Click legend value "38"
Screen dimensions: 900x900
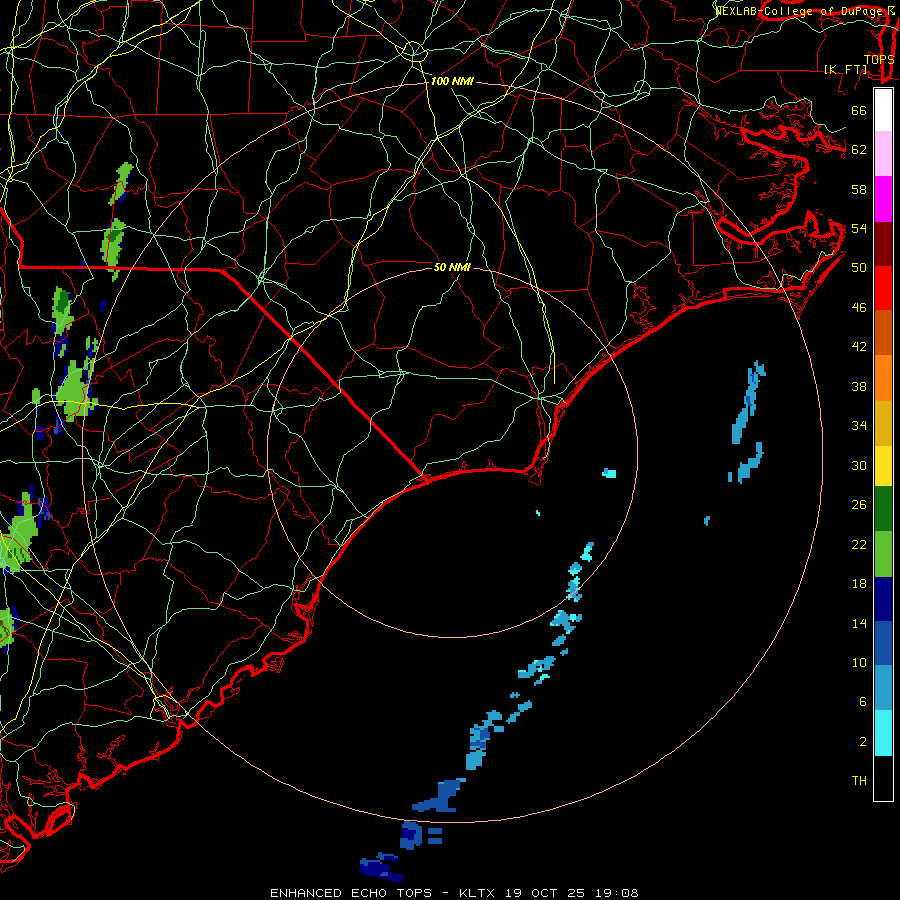[859, 387]
